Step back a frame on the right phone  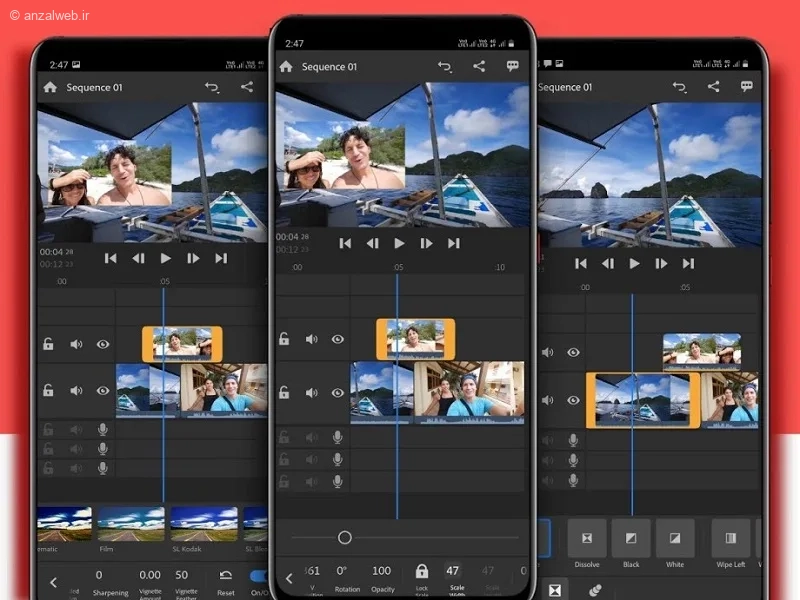pos(608,263)
